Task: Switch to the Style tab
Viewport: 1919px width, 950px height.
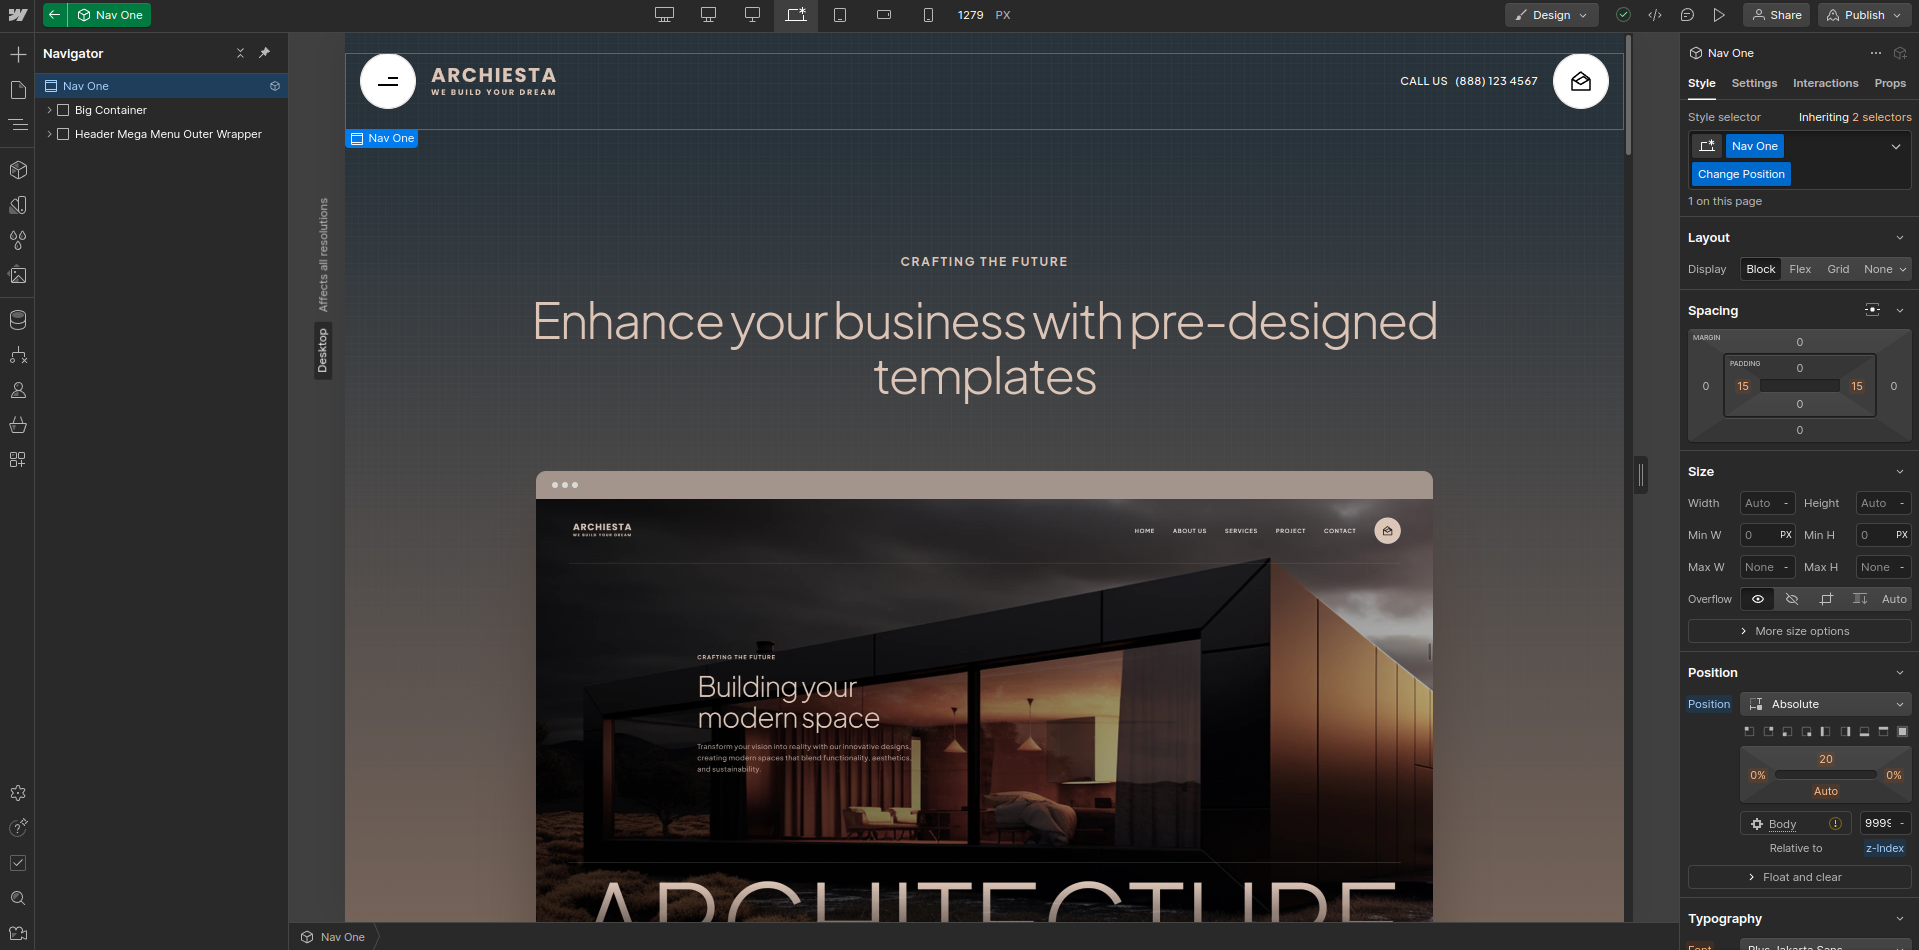Action: click(1701, 83)
